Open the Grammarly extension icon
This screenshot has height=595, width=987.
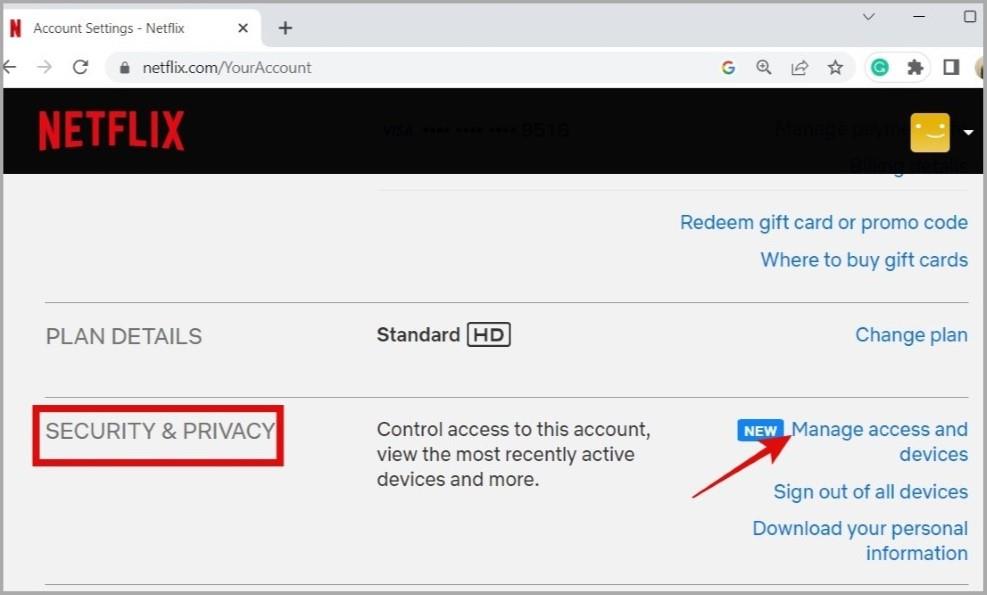(x=879, y=67)
